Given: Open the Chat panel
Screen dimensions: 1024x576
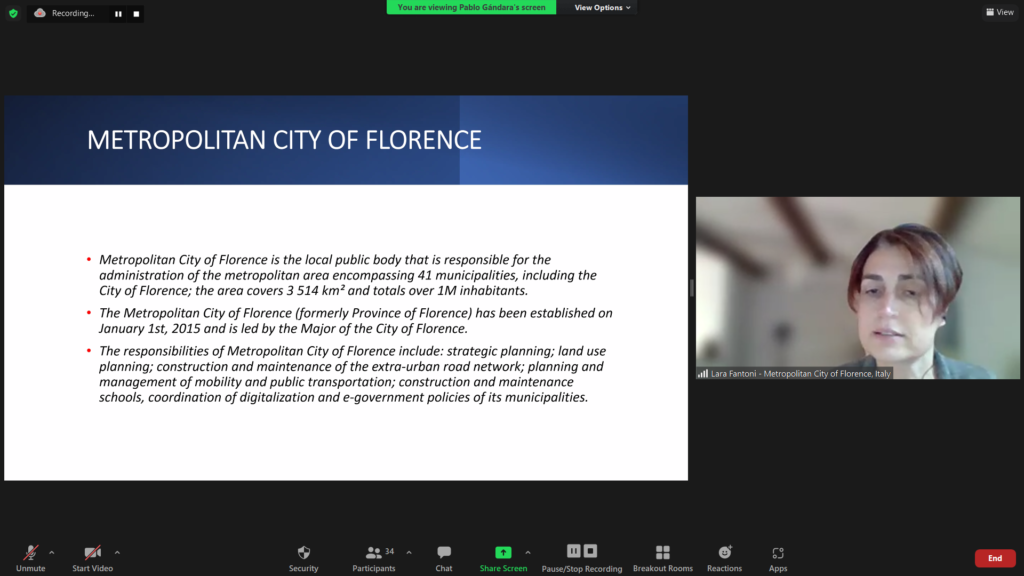Looking at the screenshot, I should point(444,553).
